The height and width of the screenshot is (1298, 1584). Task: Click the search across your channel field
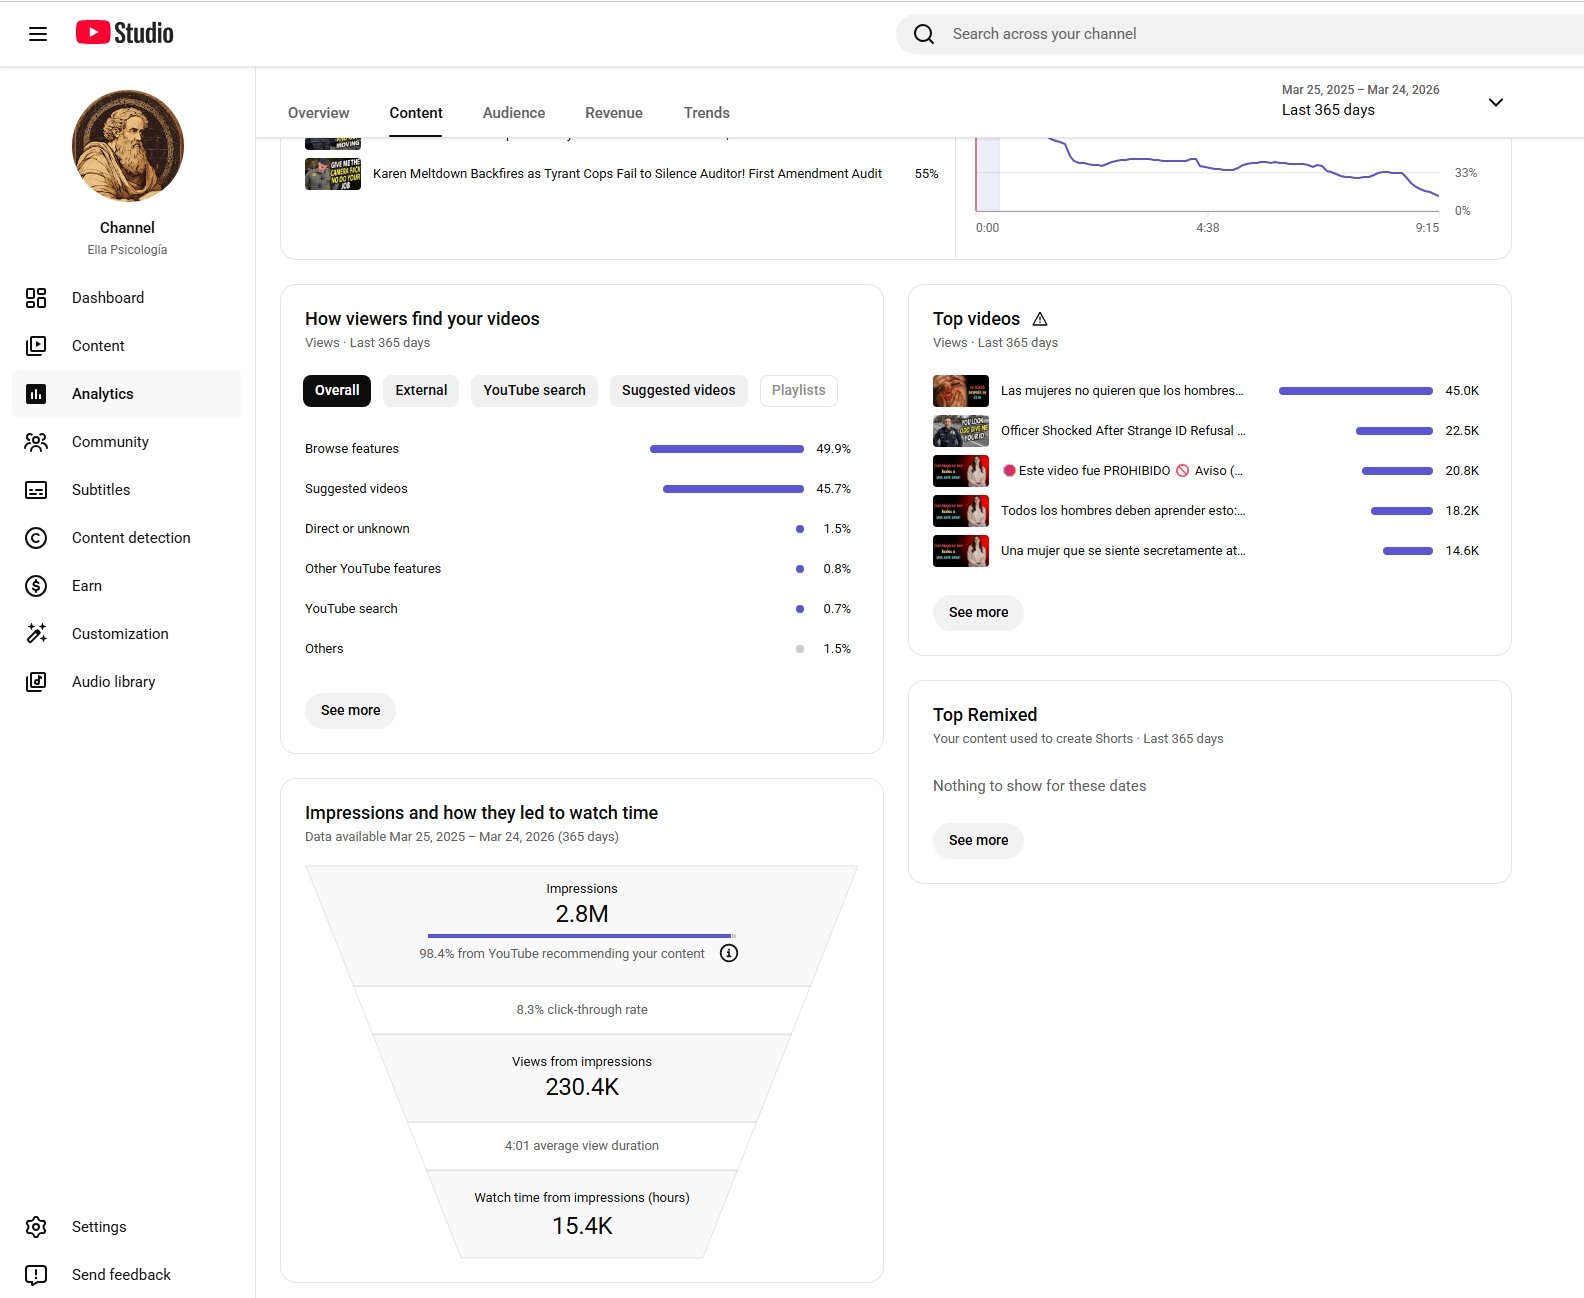tap(1200, 34)
